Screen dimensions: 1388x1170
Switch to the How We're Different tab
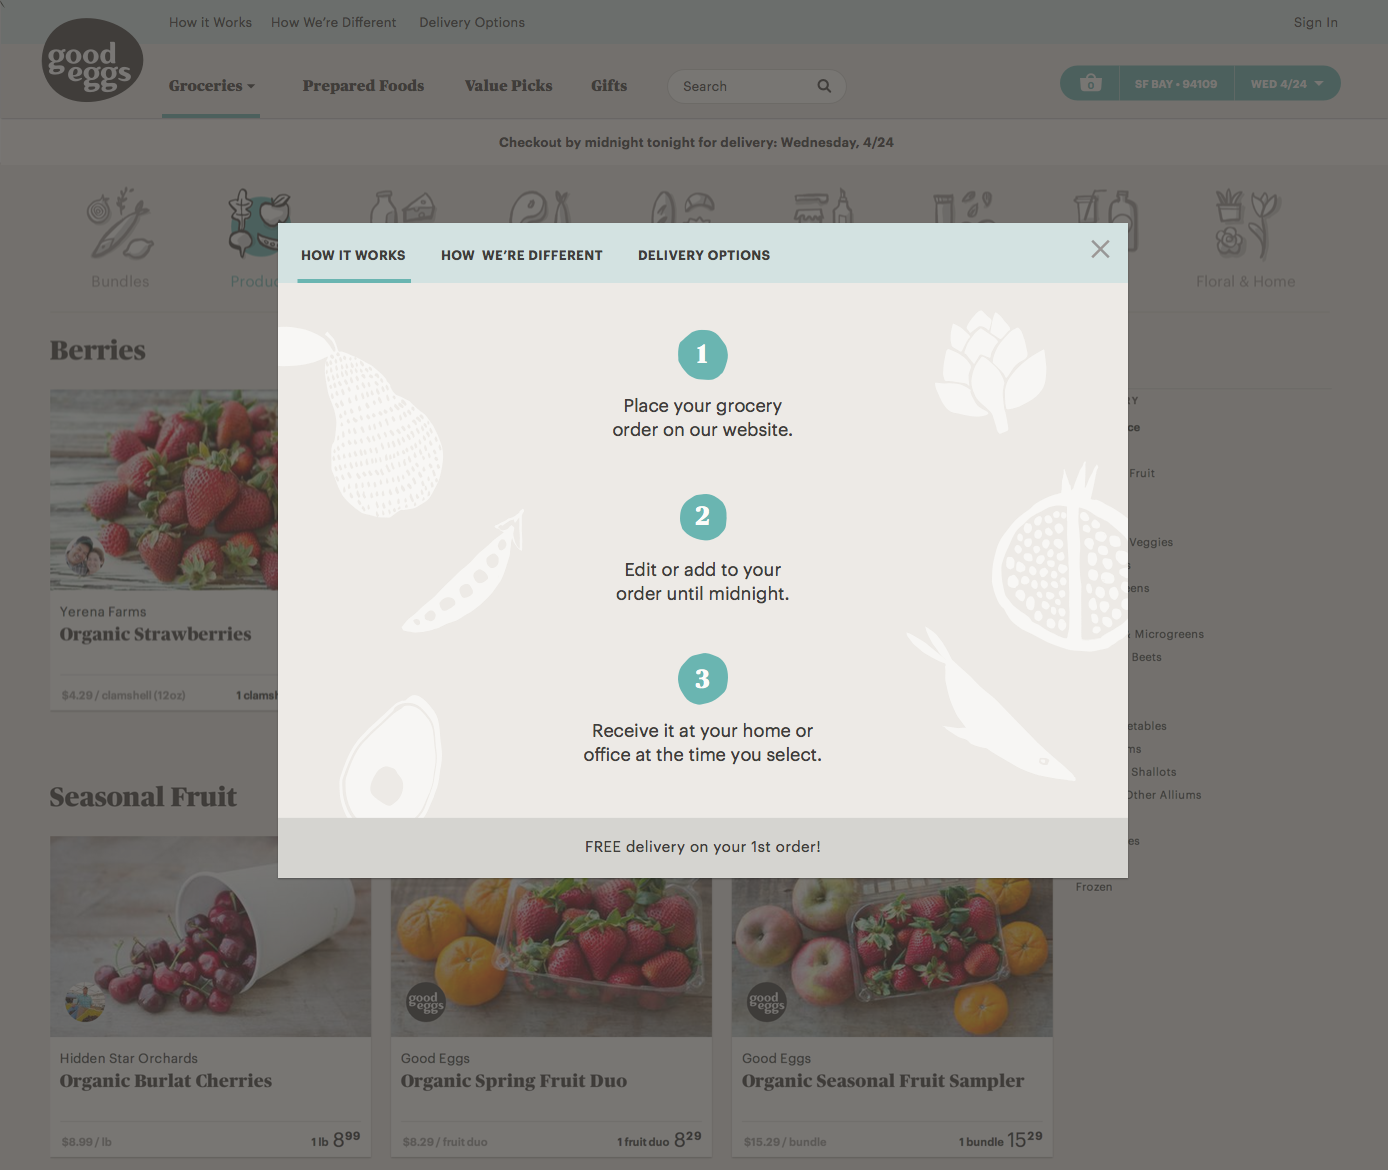(522, 255)
